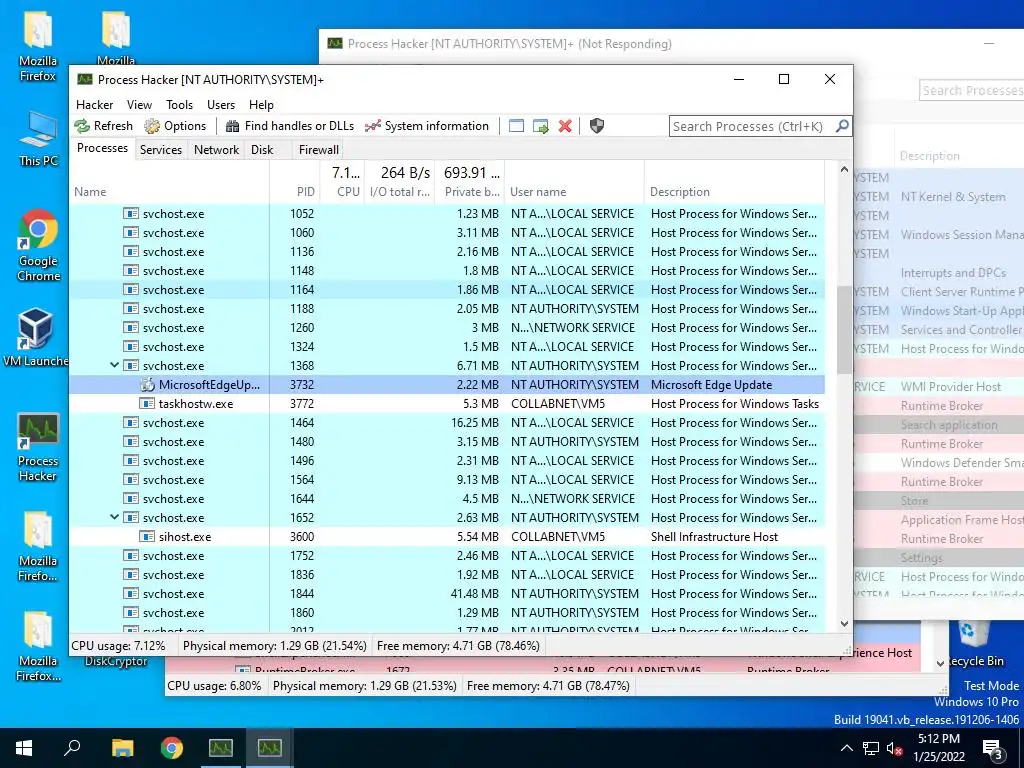This screenshot has width=1024, height=768.
Task: Click the sihost.exe process icon
Action: click(147, 537)
